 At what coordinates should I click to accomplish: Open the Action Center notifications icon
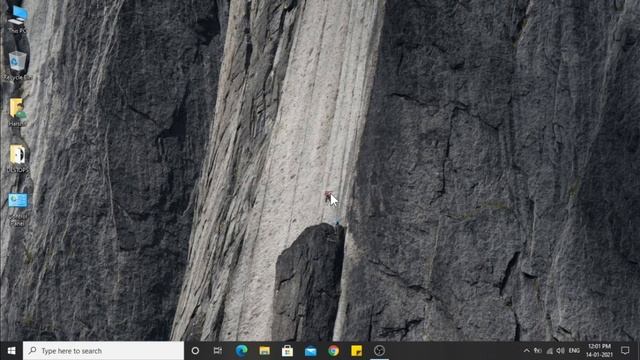pyautogui.click(x=625, y=351)
